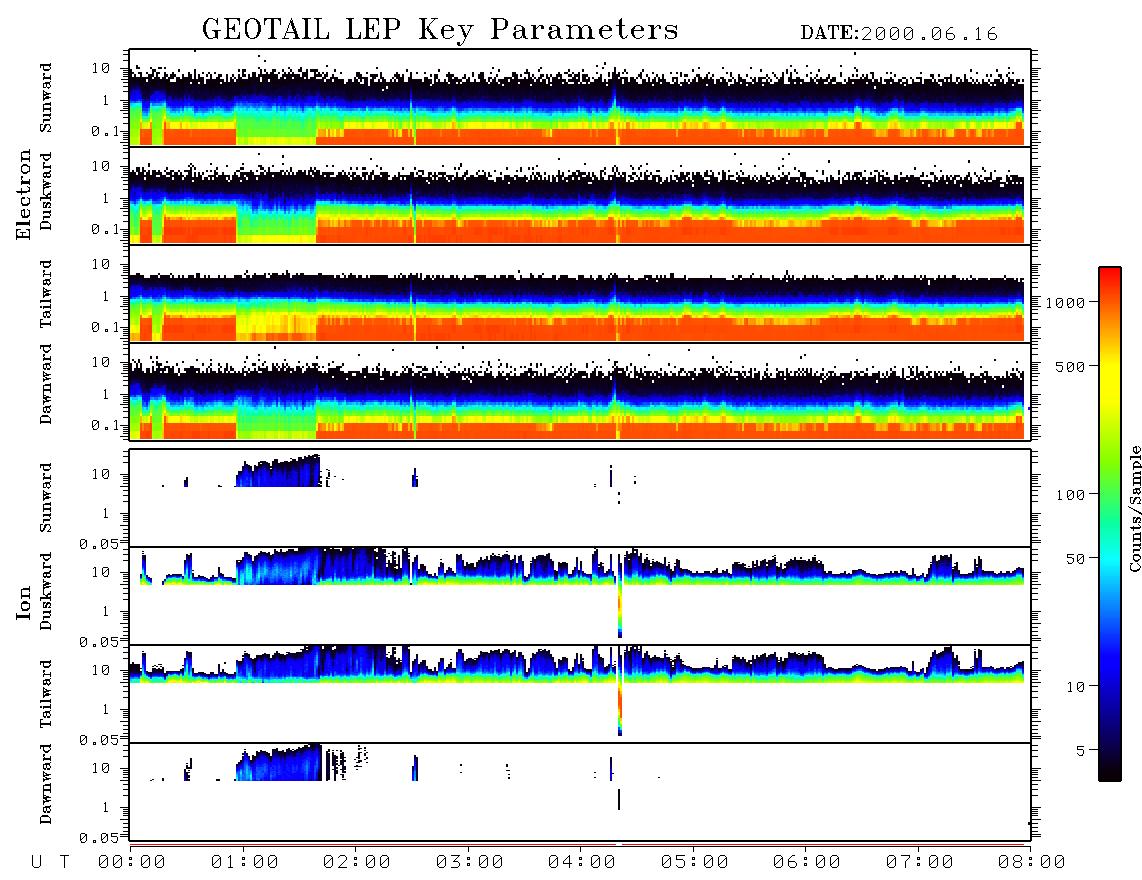Click the Ion Dawnward spectrogram panel
This screenshot has width=1142, height=880.
pyautogui.click(x=580, y=792)
